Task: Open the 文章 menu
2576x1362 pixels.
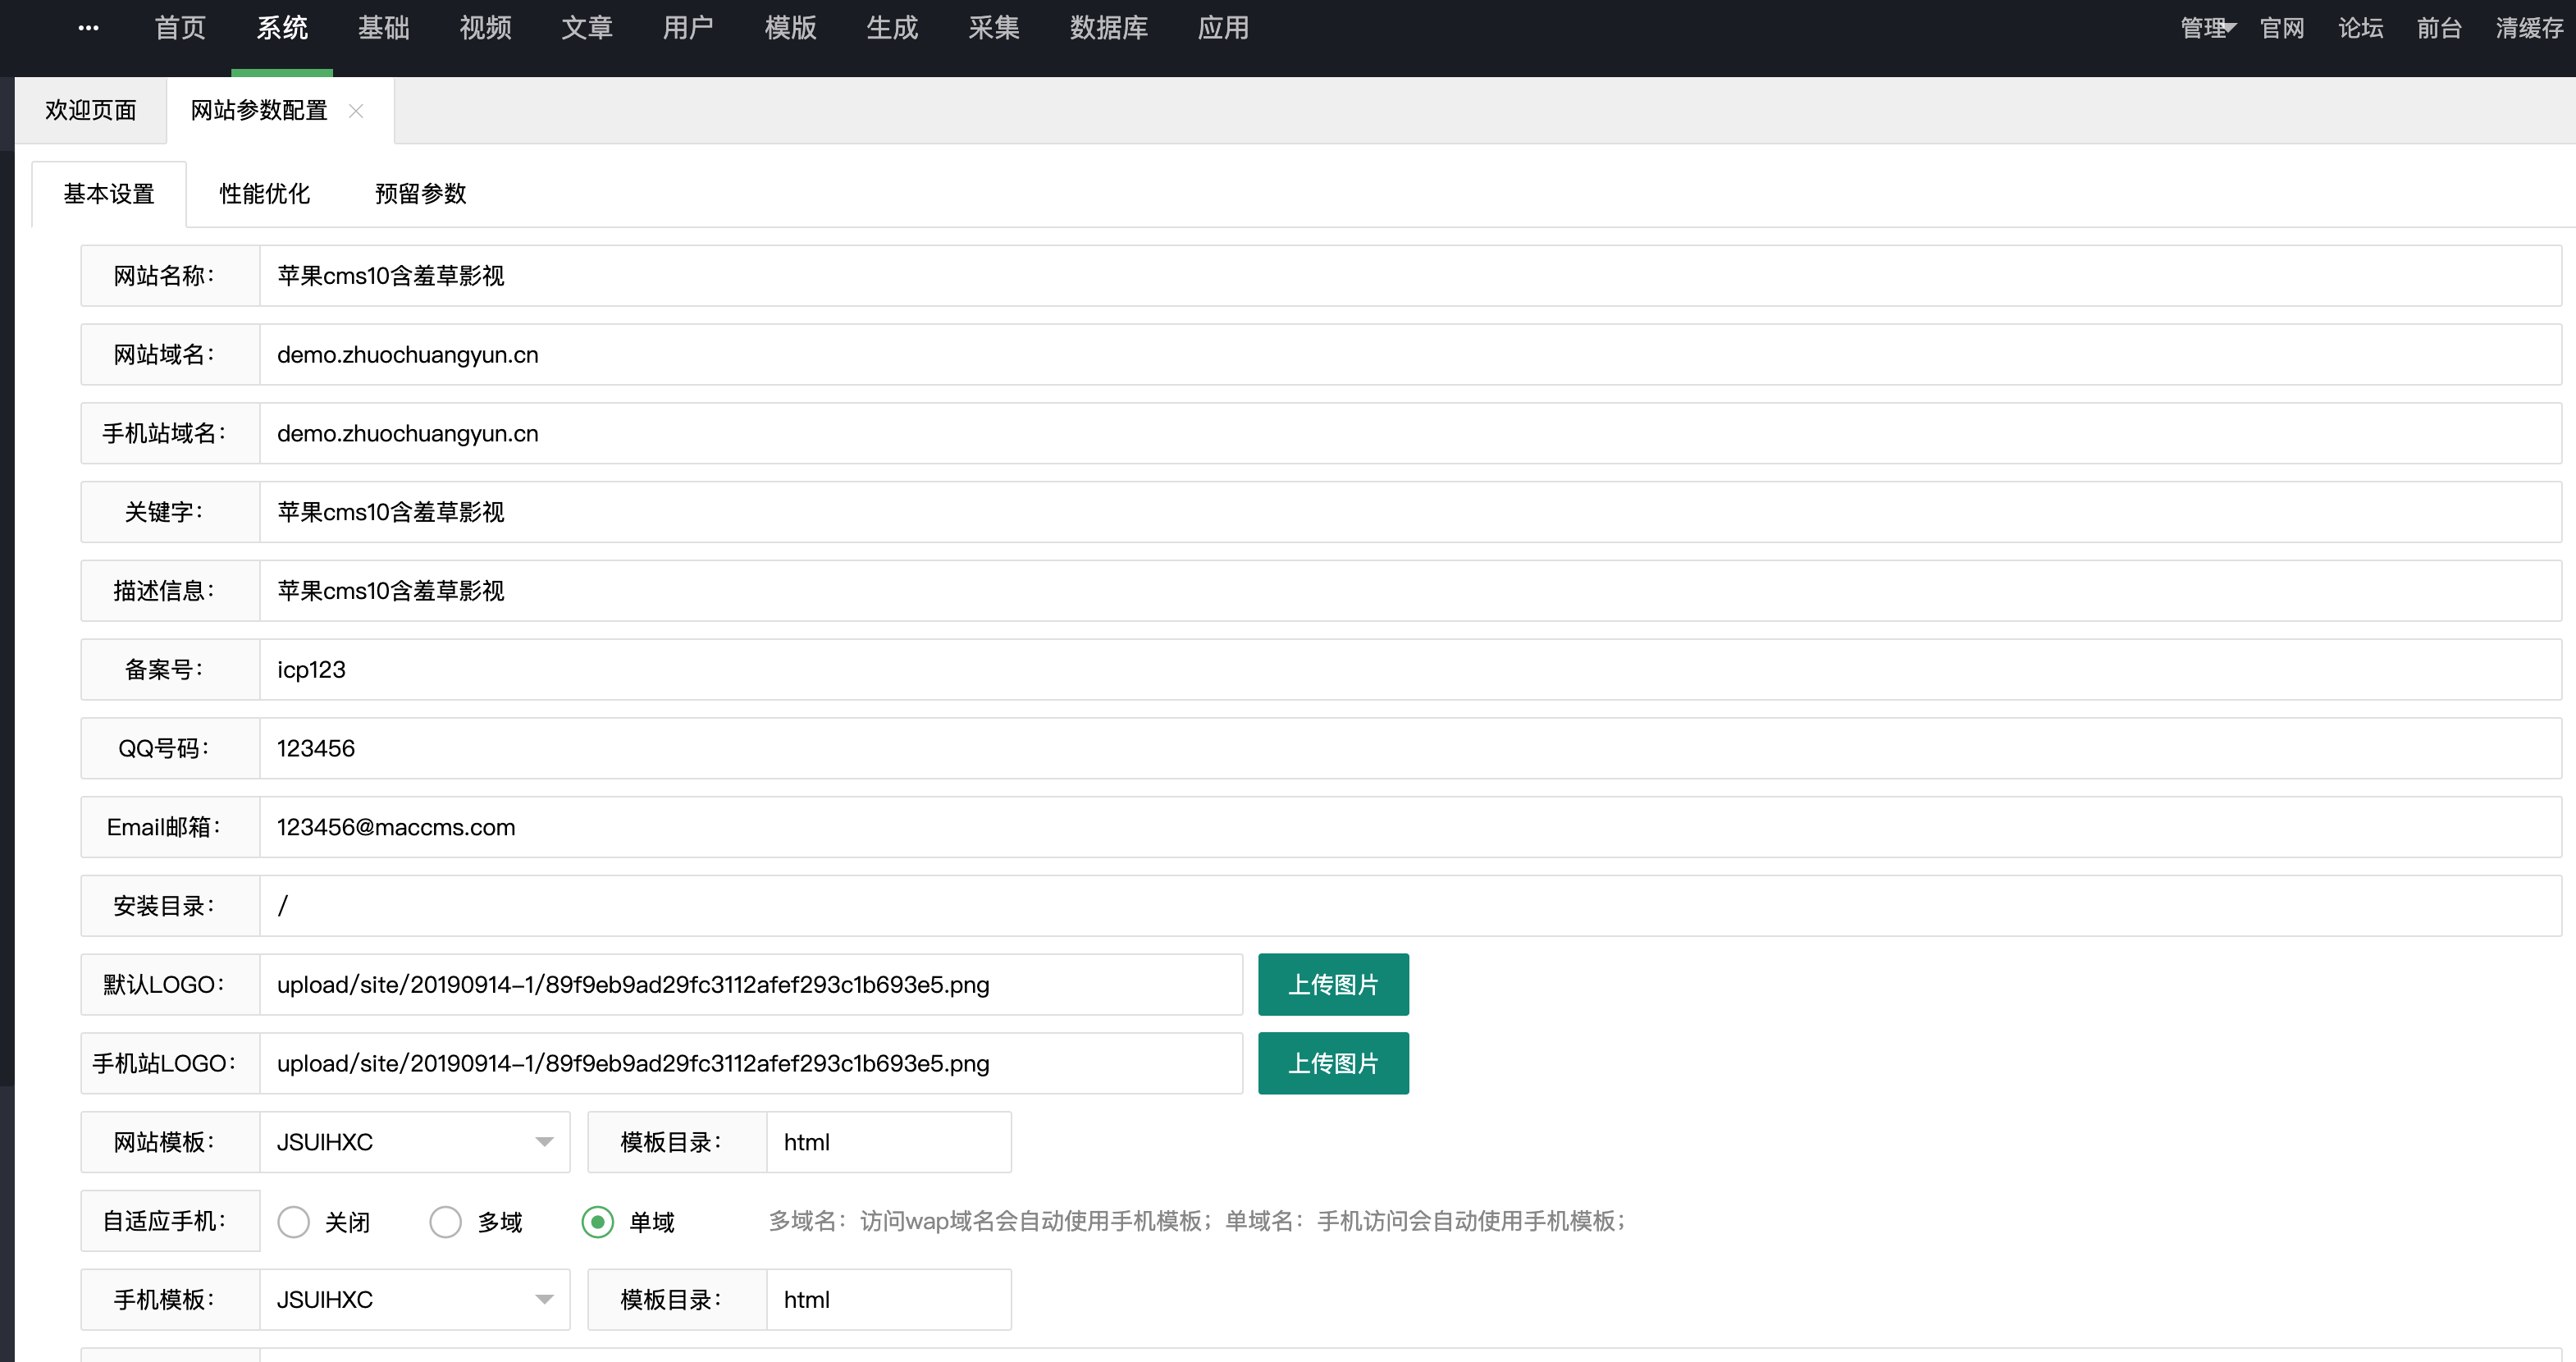Action: pos(587,28)
